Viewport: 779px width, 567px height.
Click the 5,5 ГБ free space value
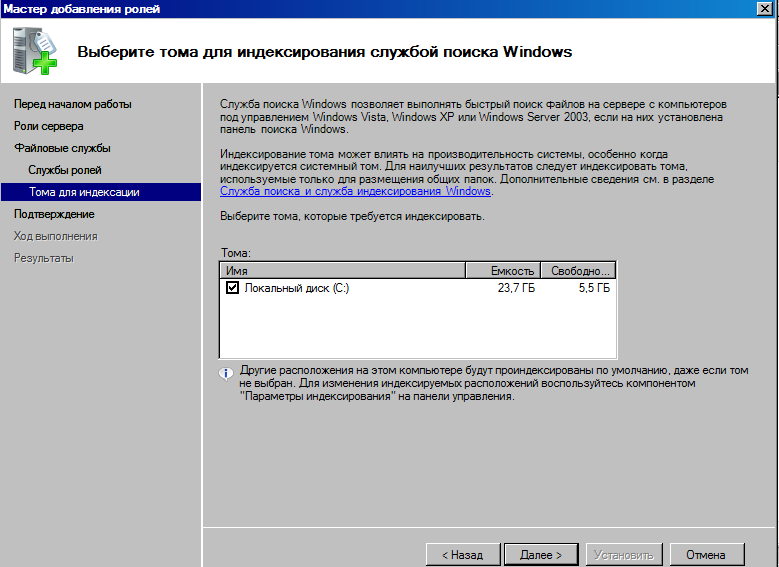(x=594, y=288)
